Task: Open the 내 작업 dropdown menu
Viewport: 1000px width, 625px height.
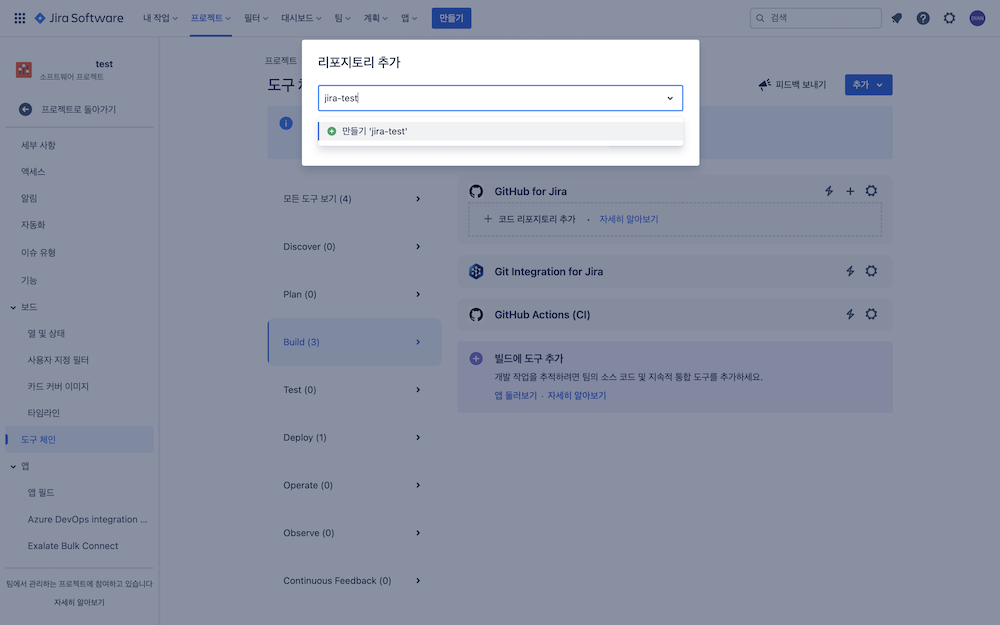Action: (160, 18)
